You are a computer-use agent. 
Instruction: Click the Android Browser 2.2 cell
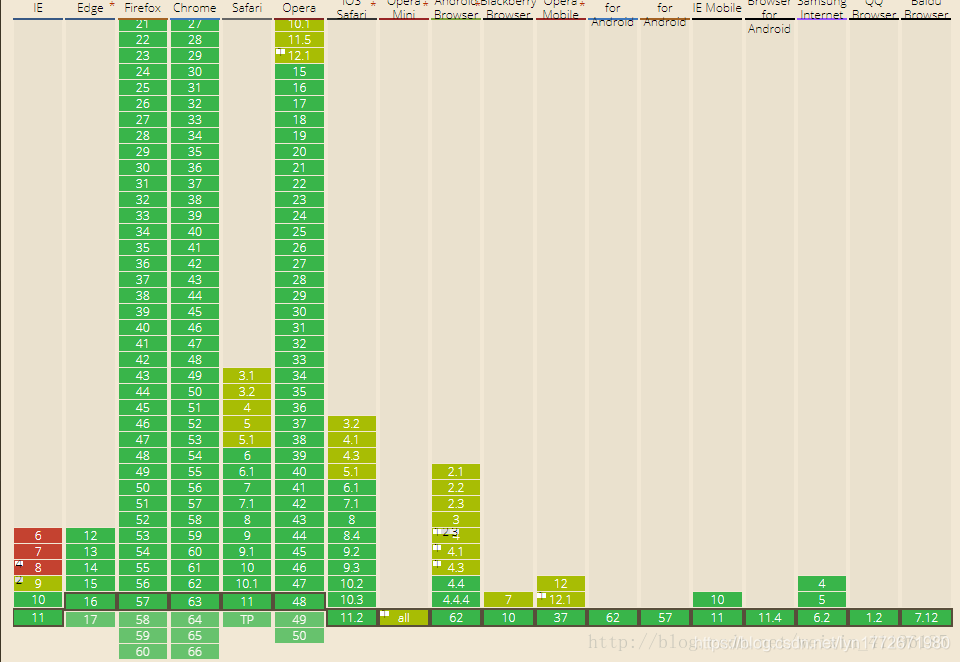pos(456,487)
